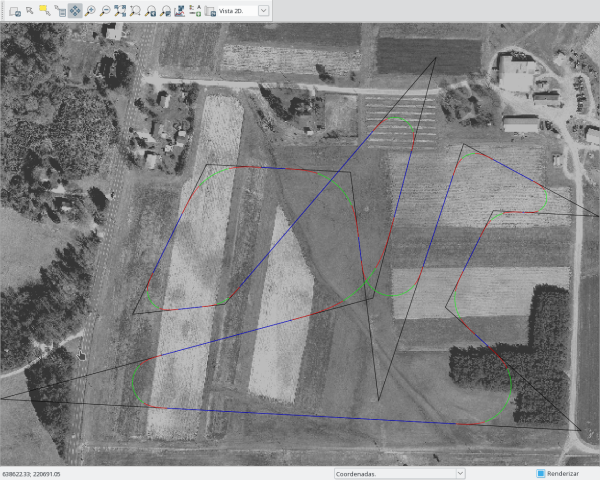Zoom to full extent with arrows icon
This screenshot has height=480, width=600.
point(120,10)
